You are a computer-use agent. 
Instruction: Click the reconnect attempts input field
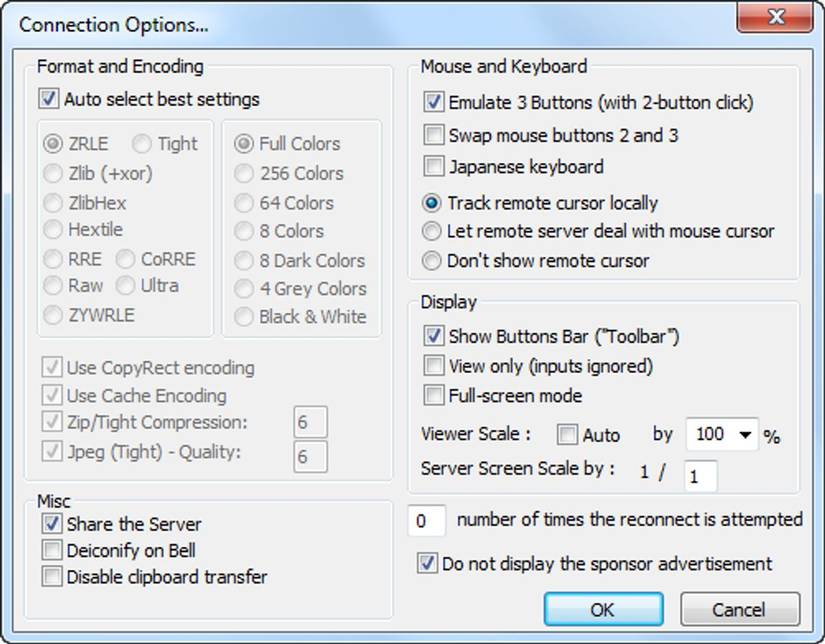pyautogui.click(x=427, y=520)
